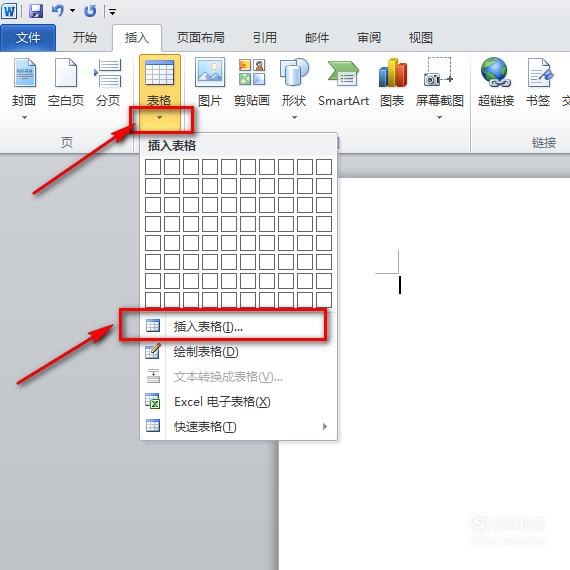
Task: Expand the 形状 dropdown arrow
Action: pos(294,117)
